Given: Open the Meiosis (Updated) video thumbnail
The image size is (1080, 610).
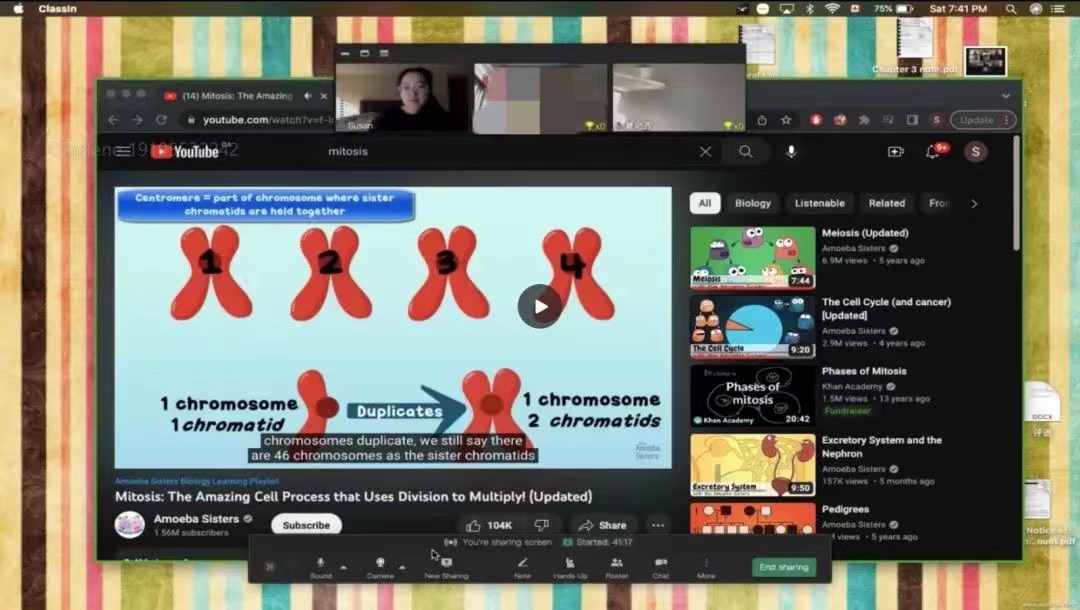Looking at the screenshot, I should pyautogui.click(x=753, y=257).
